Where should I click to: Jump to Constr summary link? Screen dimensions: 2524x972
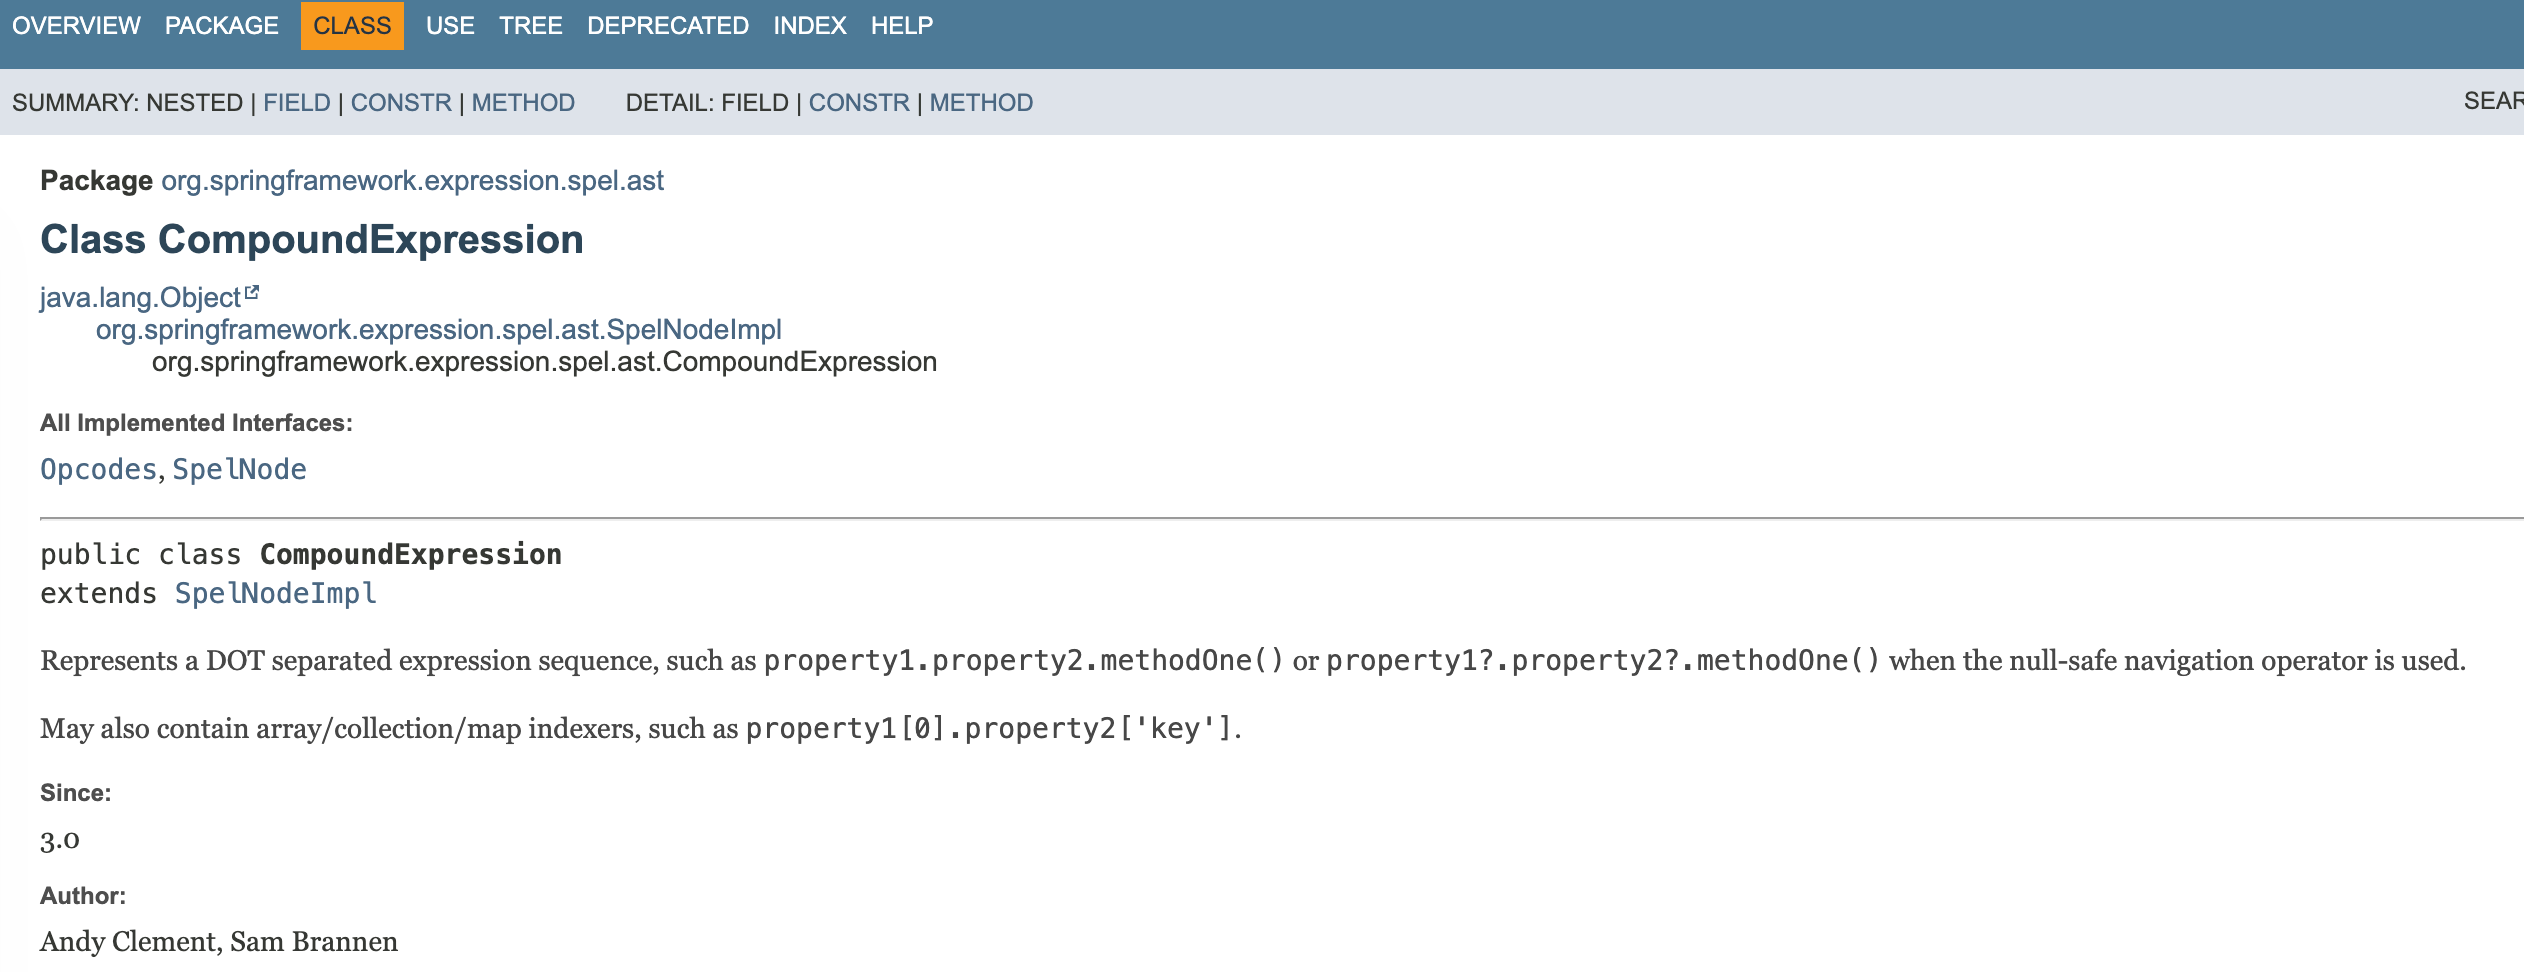[x=401, y=103]
